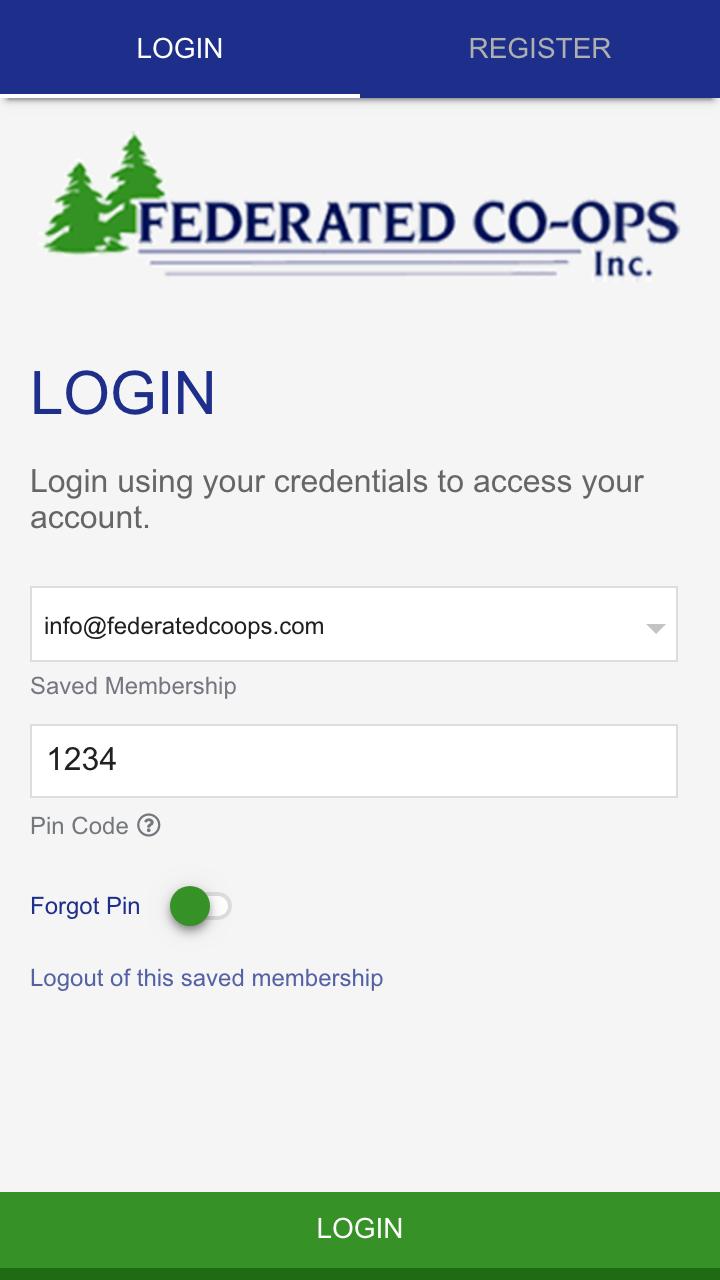Submit with the green LOGIN button at bottom
Viewport: 720px width, 1280px height.
click(x=360, y=1228)
